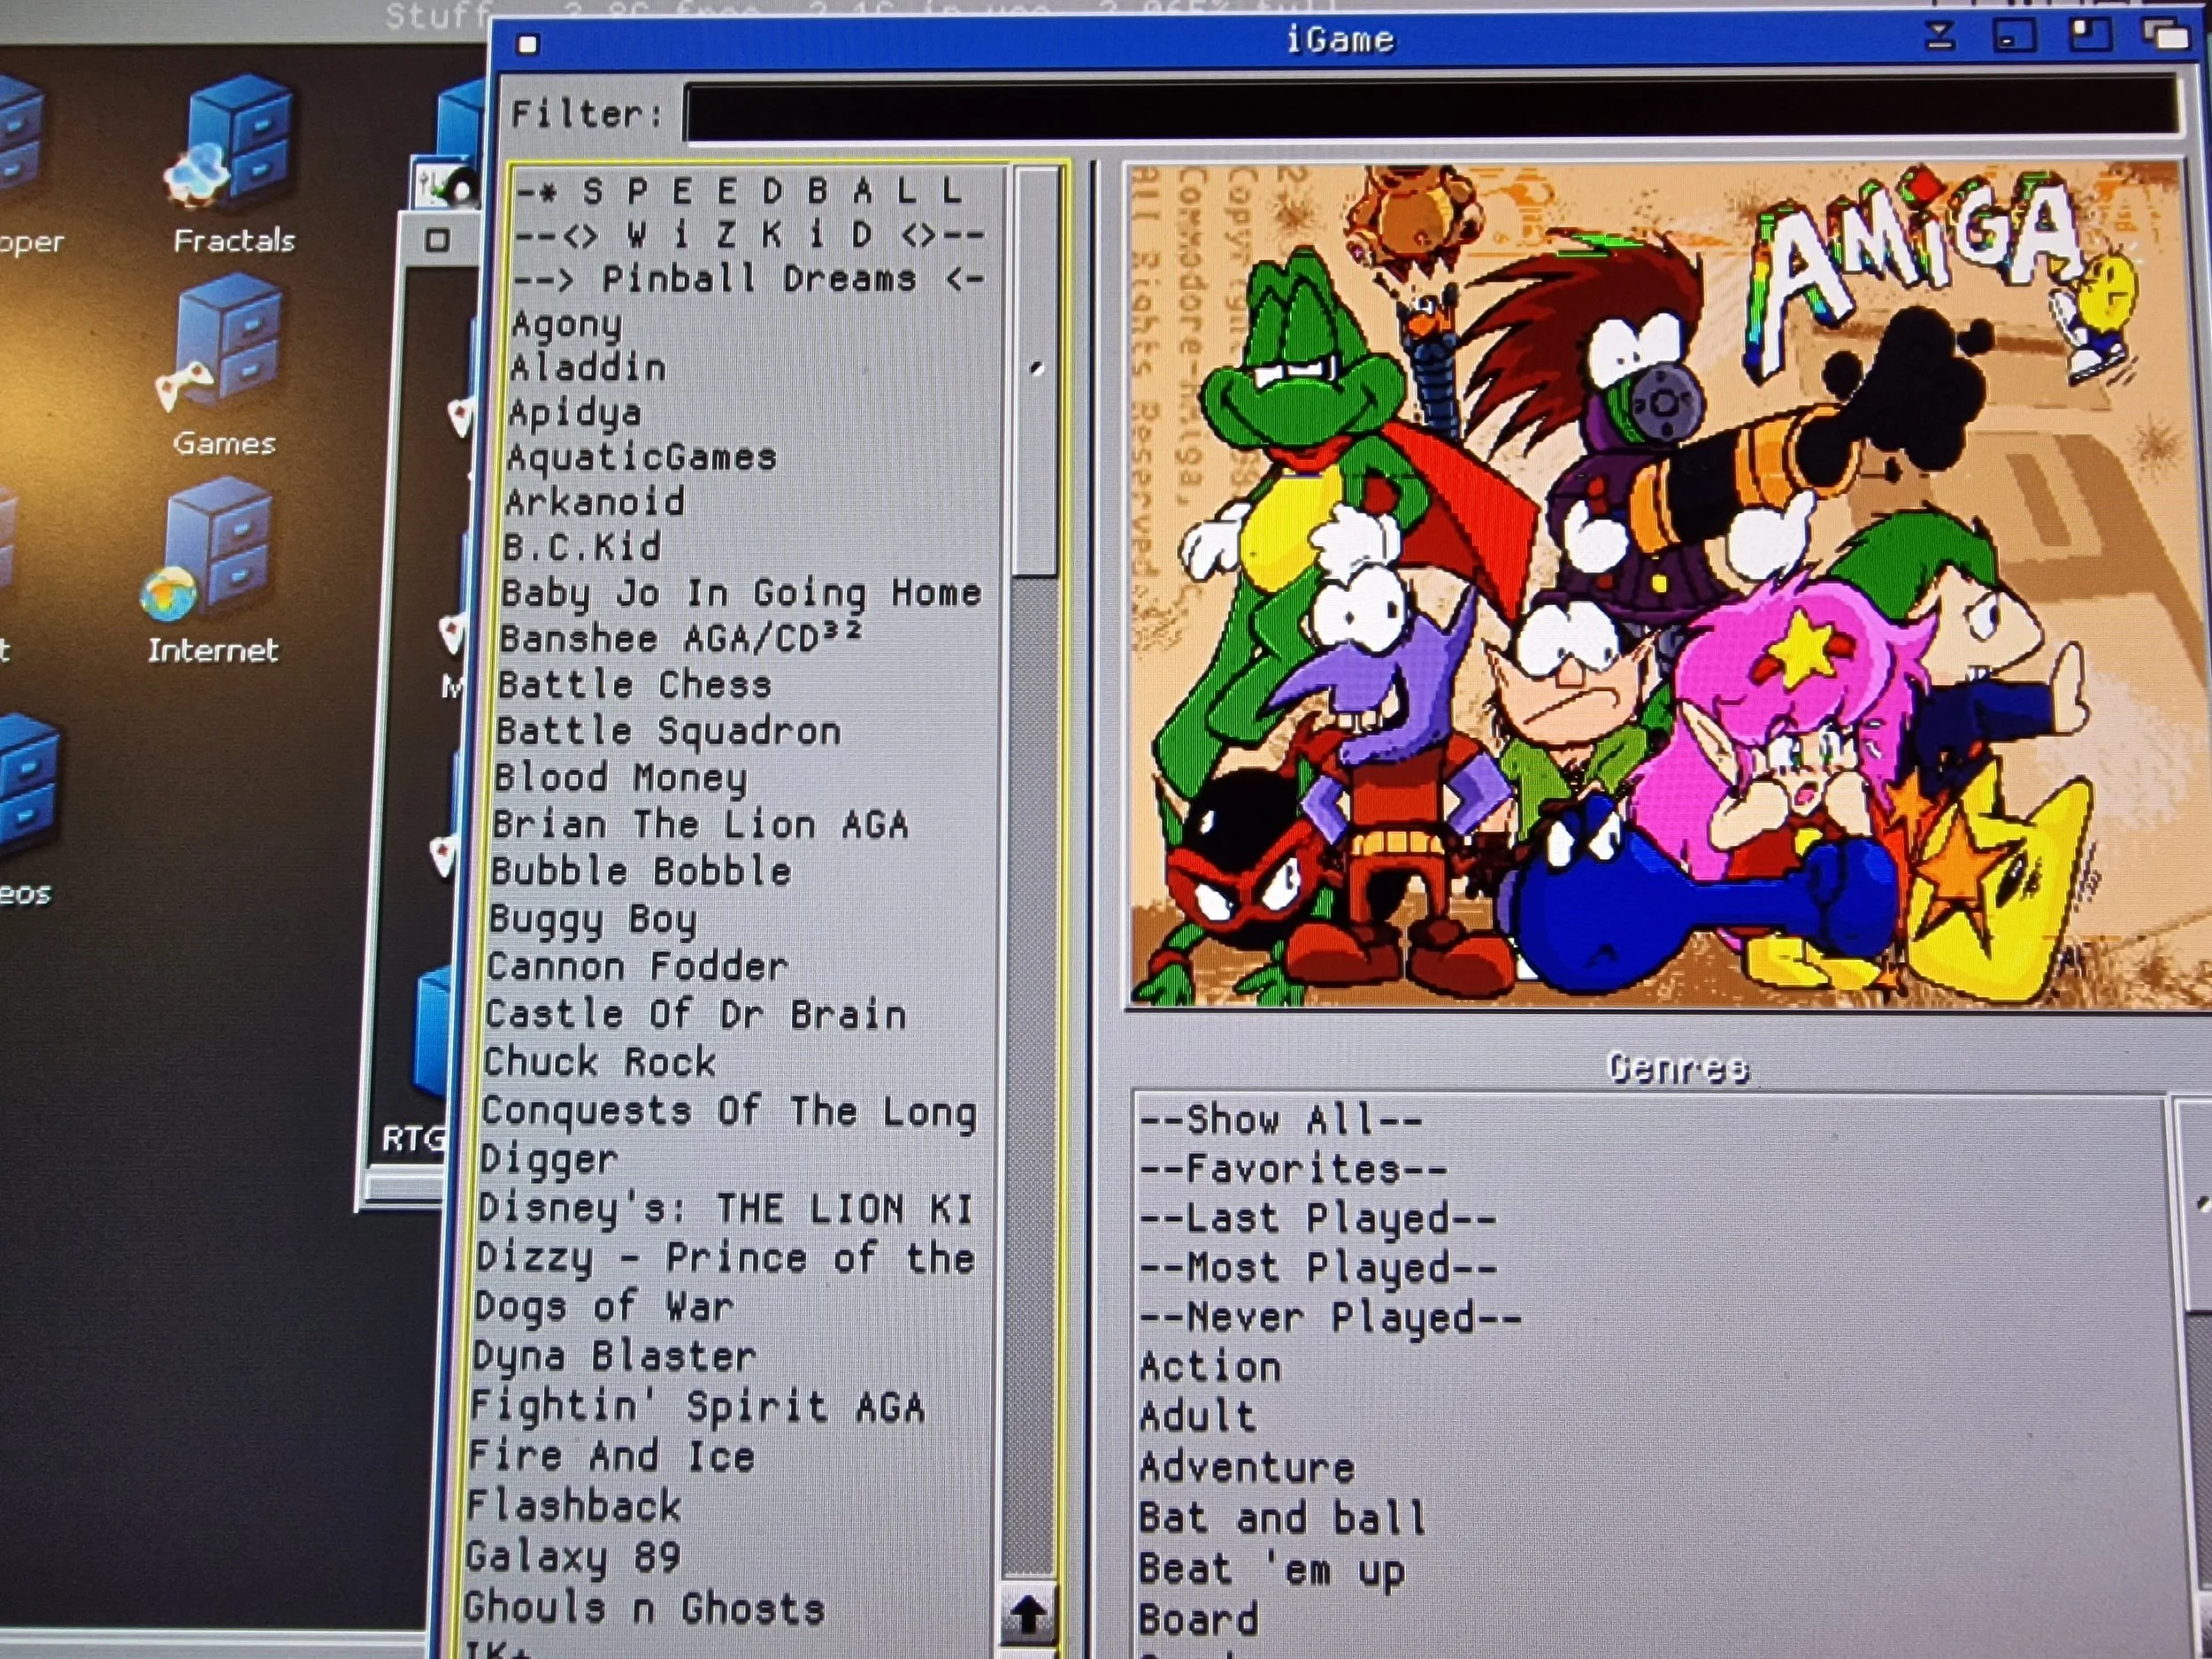This screenshot has height=1659, width=2212.
Task: Select Bubble Bobble in the game list
Action: point(641,871)
